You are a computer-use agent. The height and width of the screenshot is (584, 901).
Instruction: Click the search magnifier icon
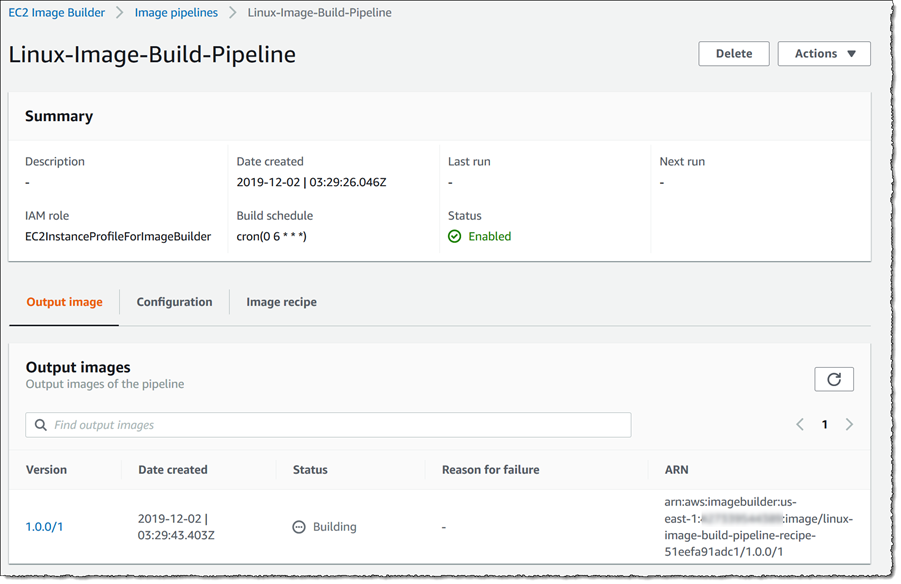(41, 425)
